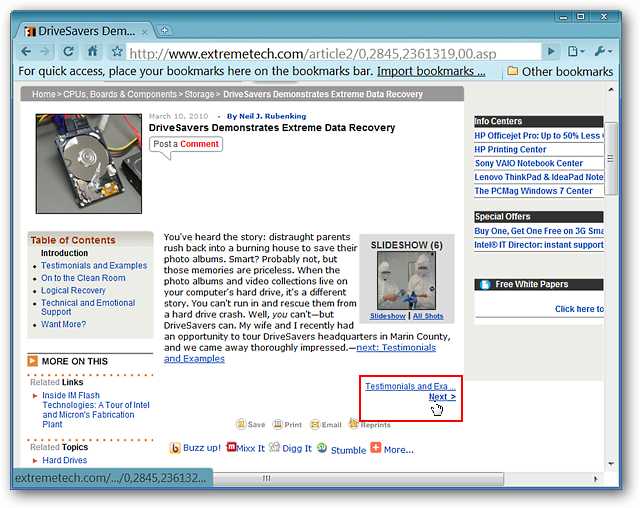Open the home page icon
Viewport: 640px width, 508px height.
click(x=93, y=51)
